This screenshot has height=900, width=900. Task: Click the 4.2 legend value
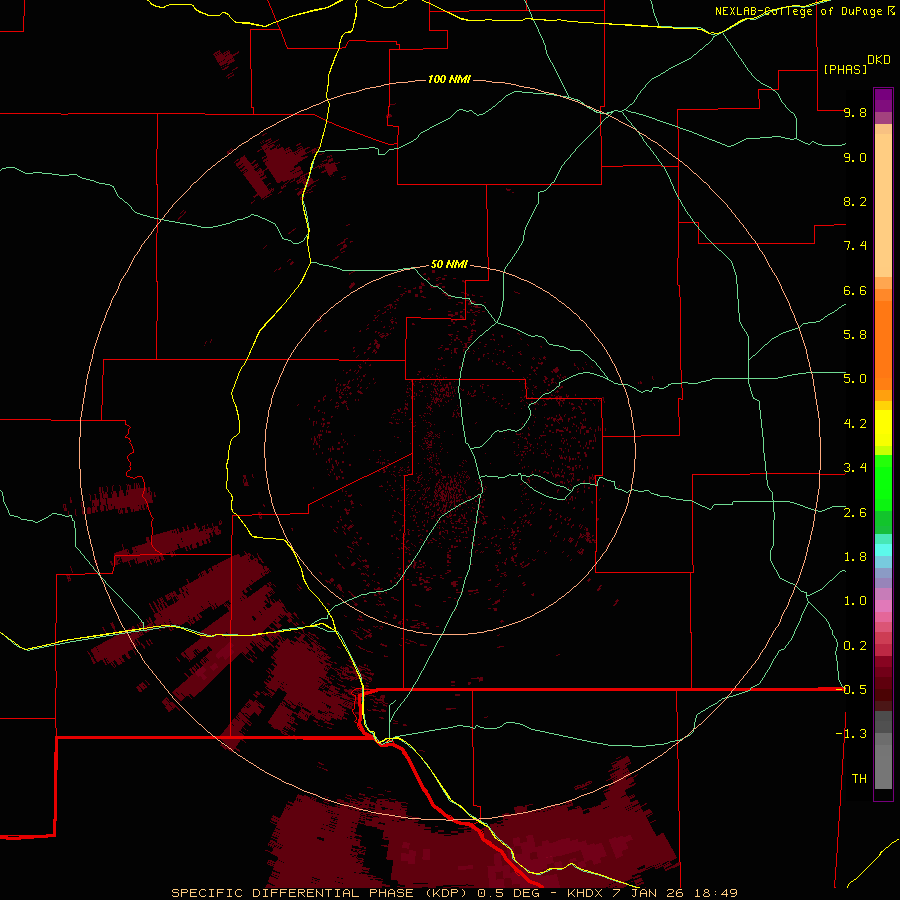click(x=855, y=424)
